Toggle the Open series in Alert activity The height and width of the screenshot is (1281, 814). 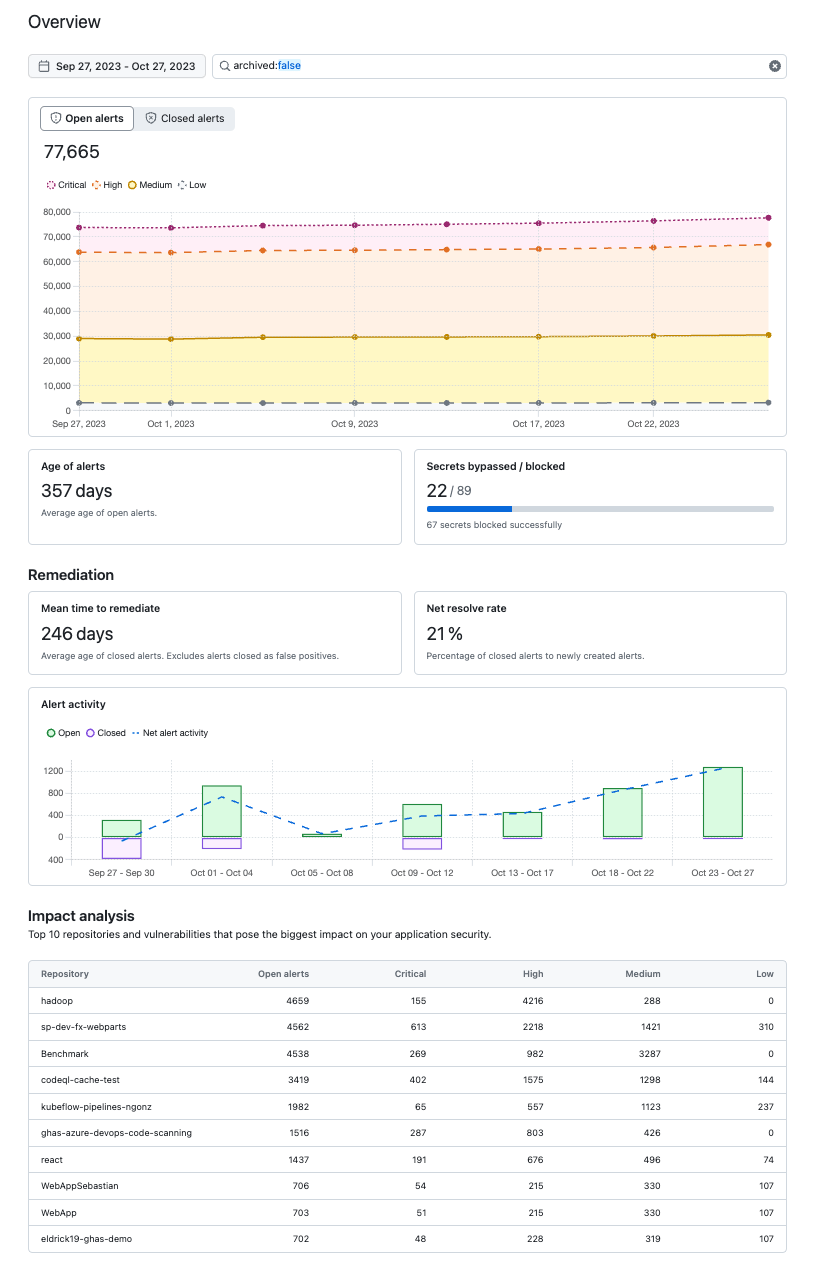coord(63,732)
